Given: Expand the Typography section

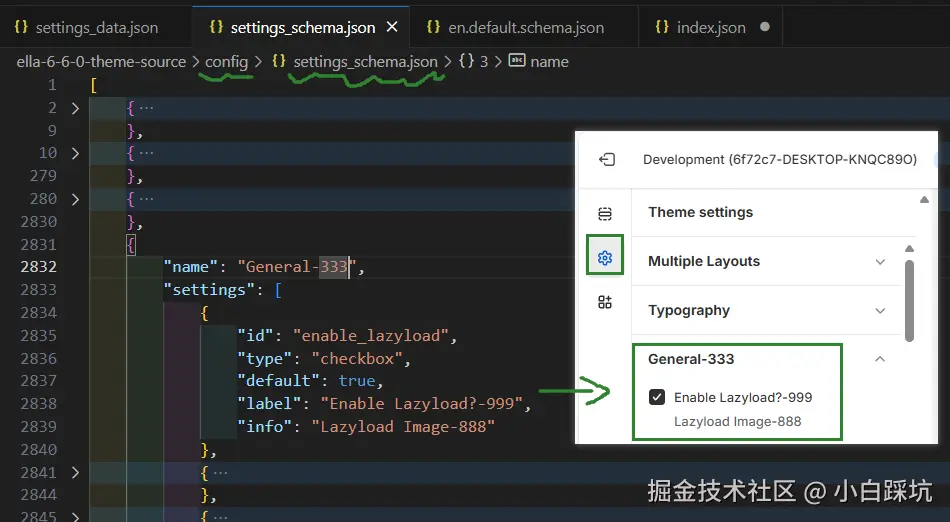Looking at the screenshot, I should [767, 311].
